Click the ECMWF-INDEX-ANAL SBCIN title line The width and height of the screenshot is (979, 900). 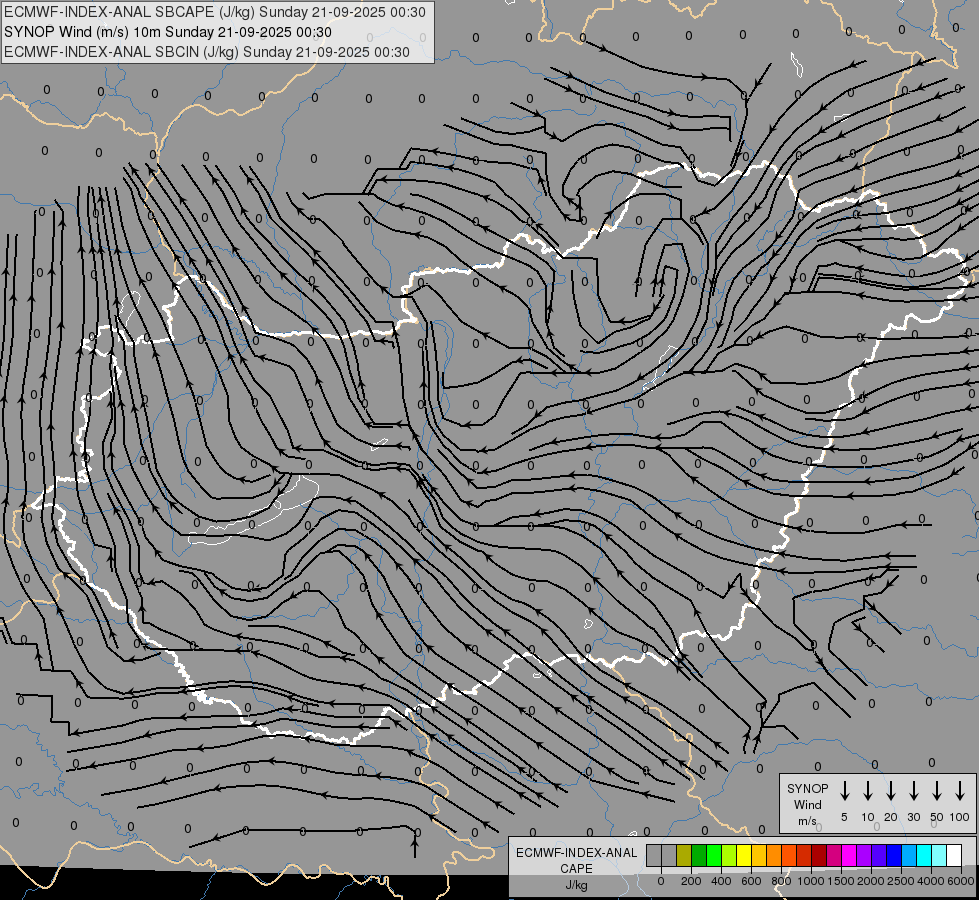coord(207,52)
